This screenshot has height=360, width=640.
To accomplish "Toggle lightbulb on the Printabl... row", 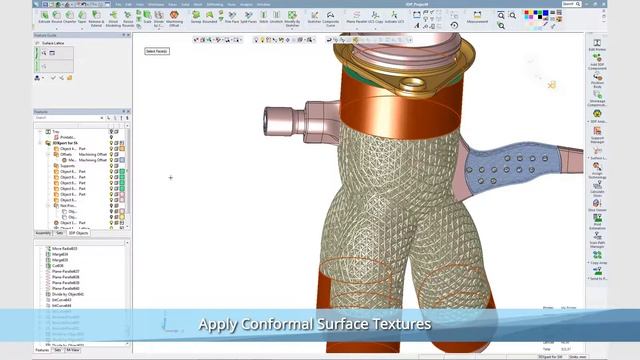I will [111, 138].
